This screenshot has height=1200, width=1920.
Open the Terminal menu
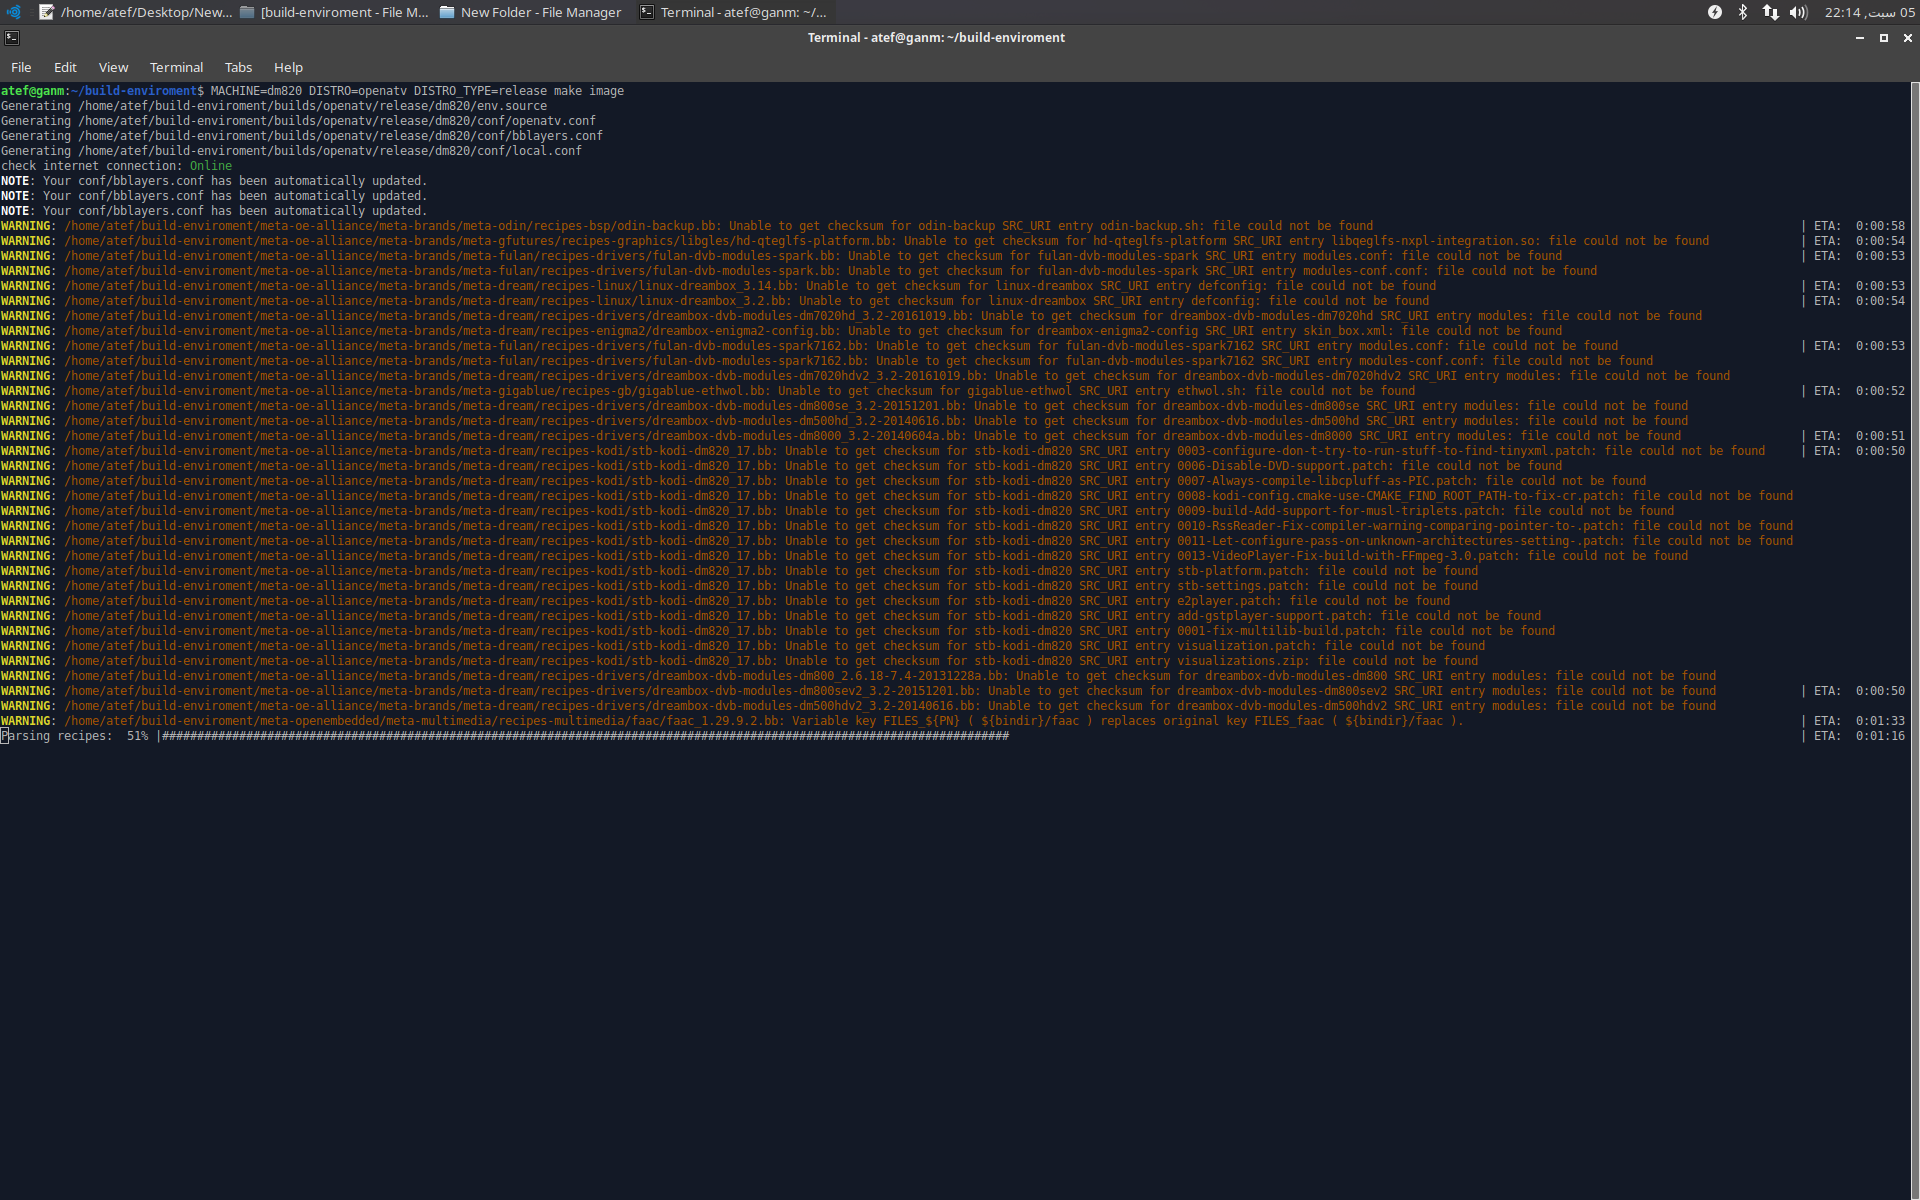pos(176,67)
